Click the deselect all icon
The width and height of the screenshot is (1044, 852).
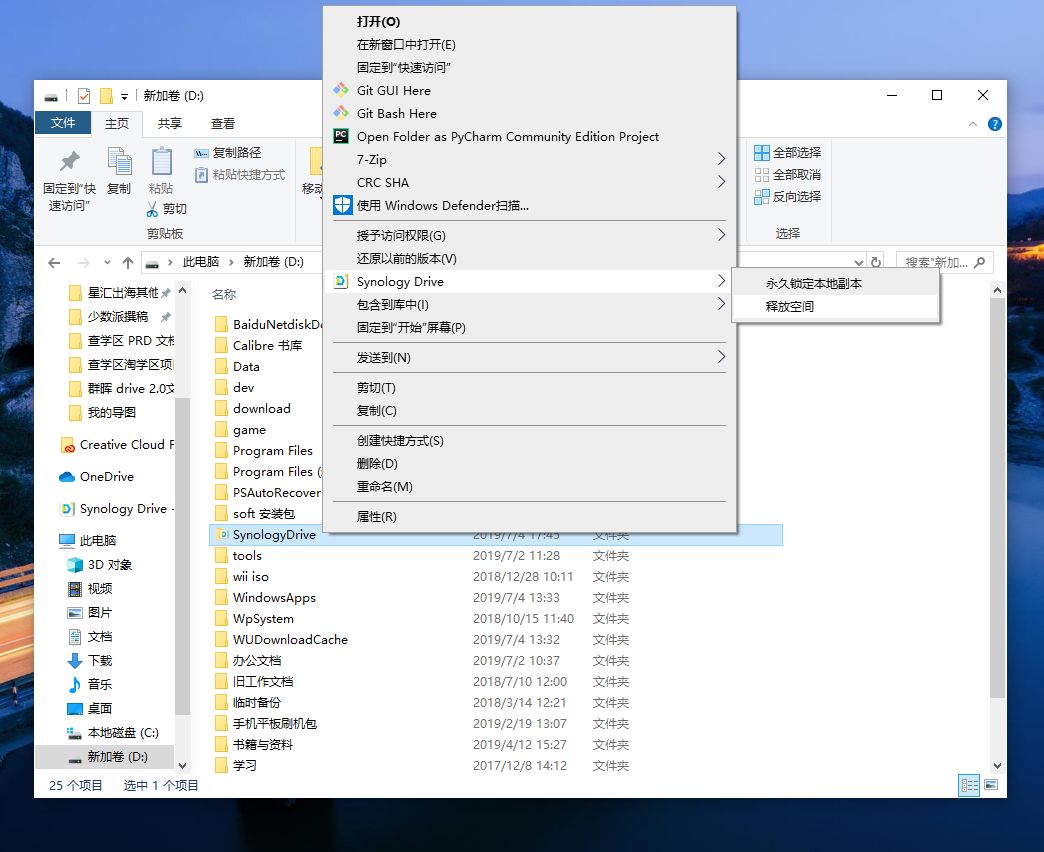(762, 174)
